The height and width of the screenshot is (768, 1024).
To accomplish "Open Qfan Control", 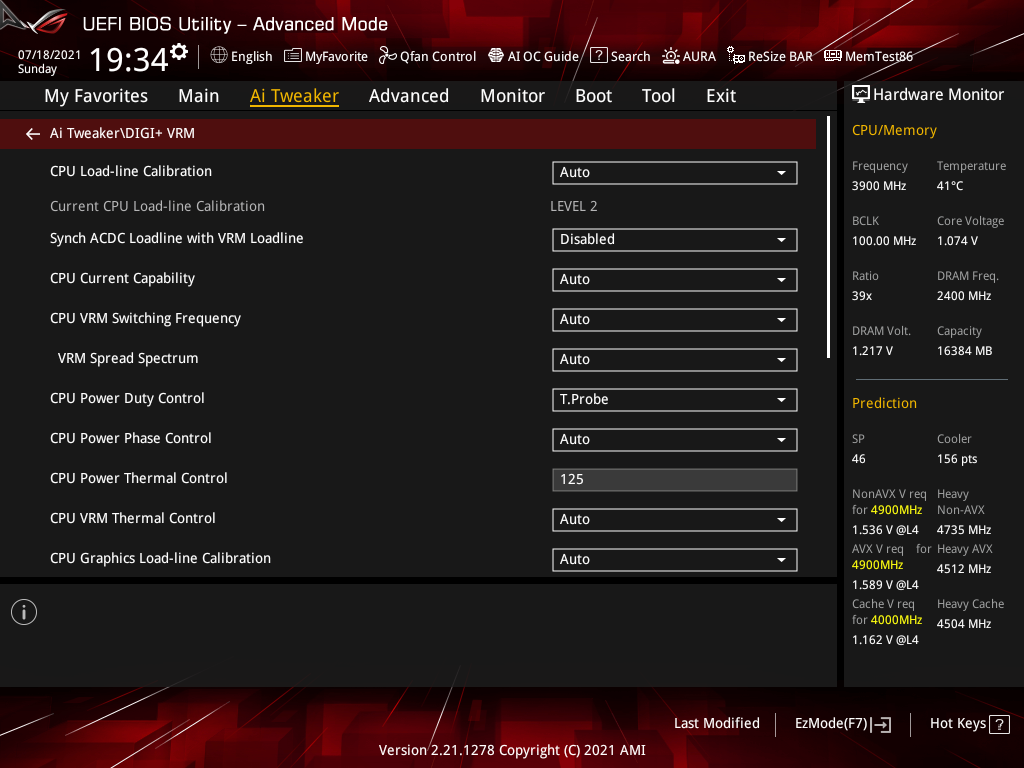I will click(427, 56).
